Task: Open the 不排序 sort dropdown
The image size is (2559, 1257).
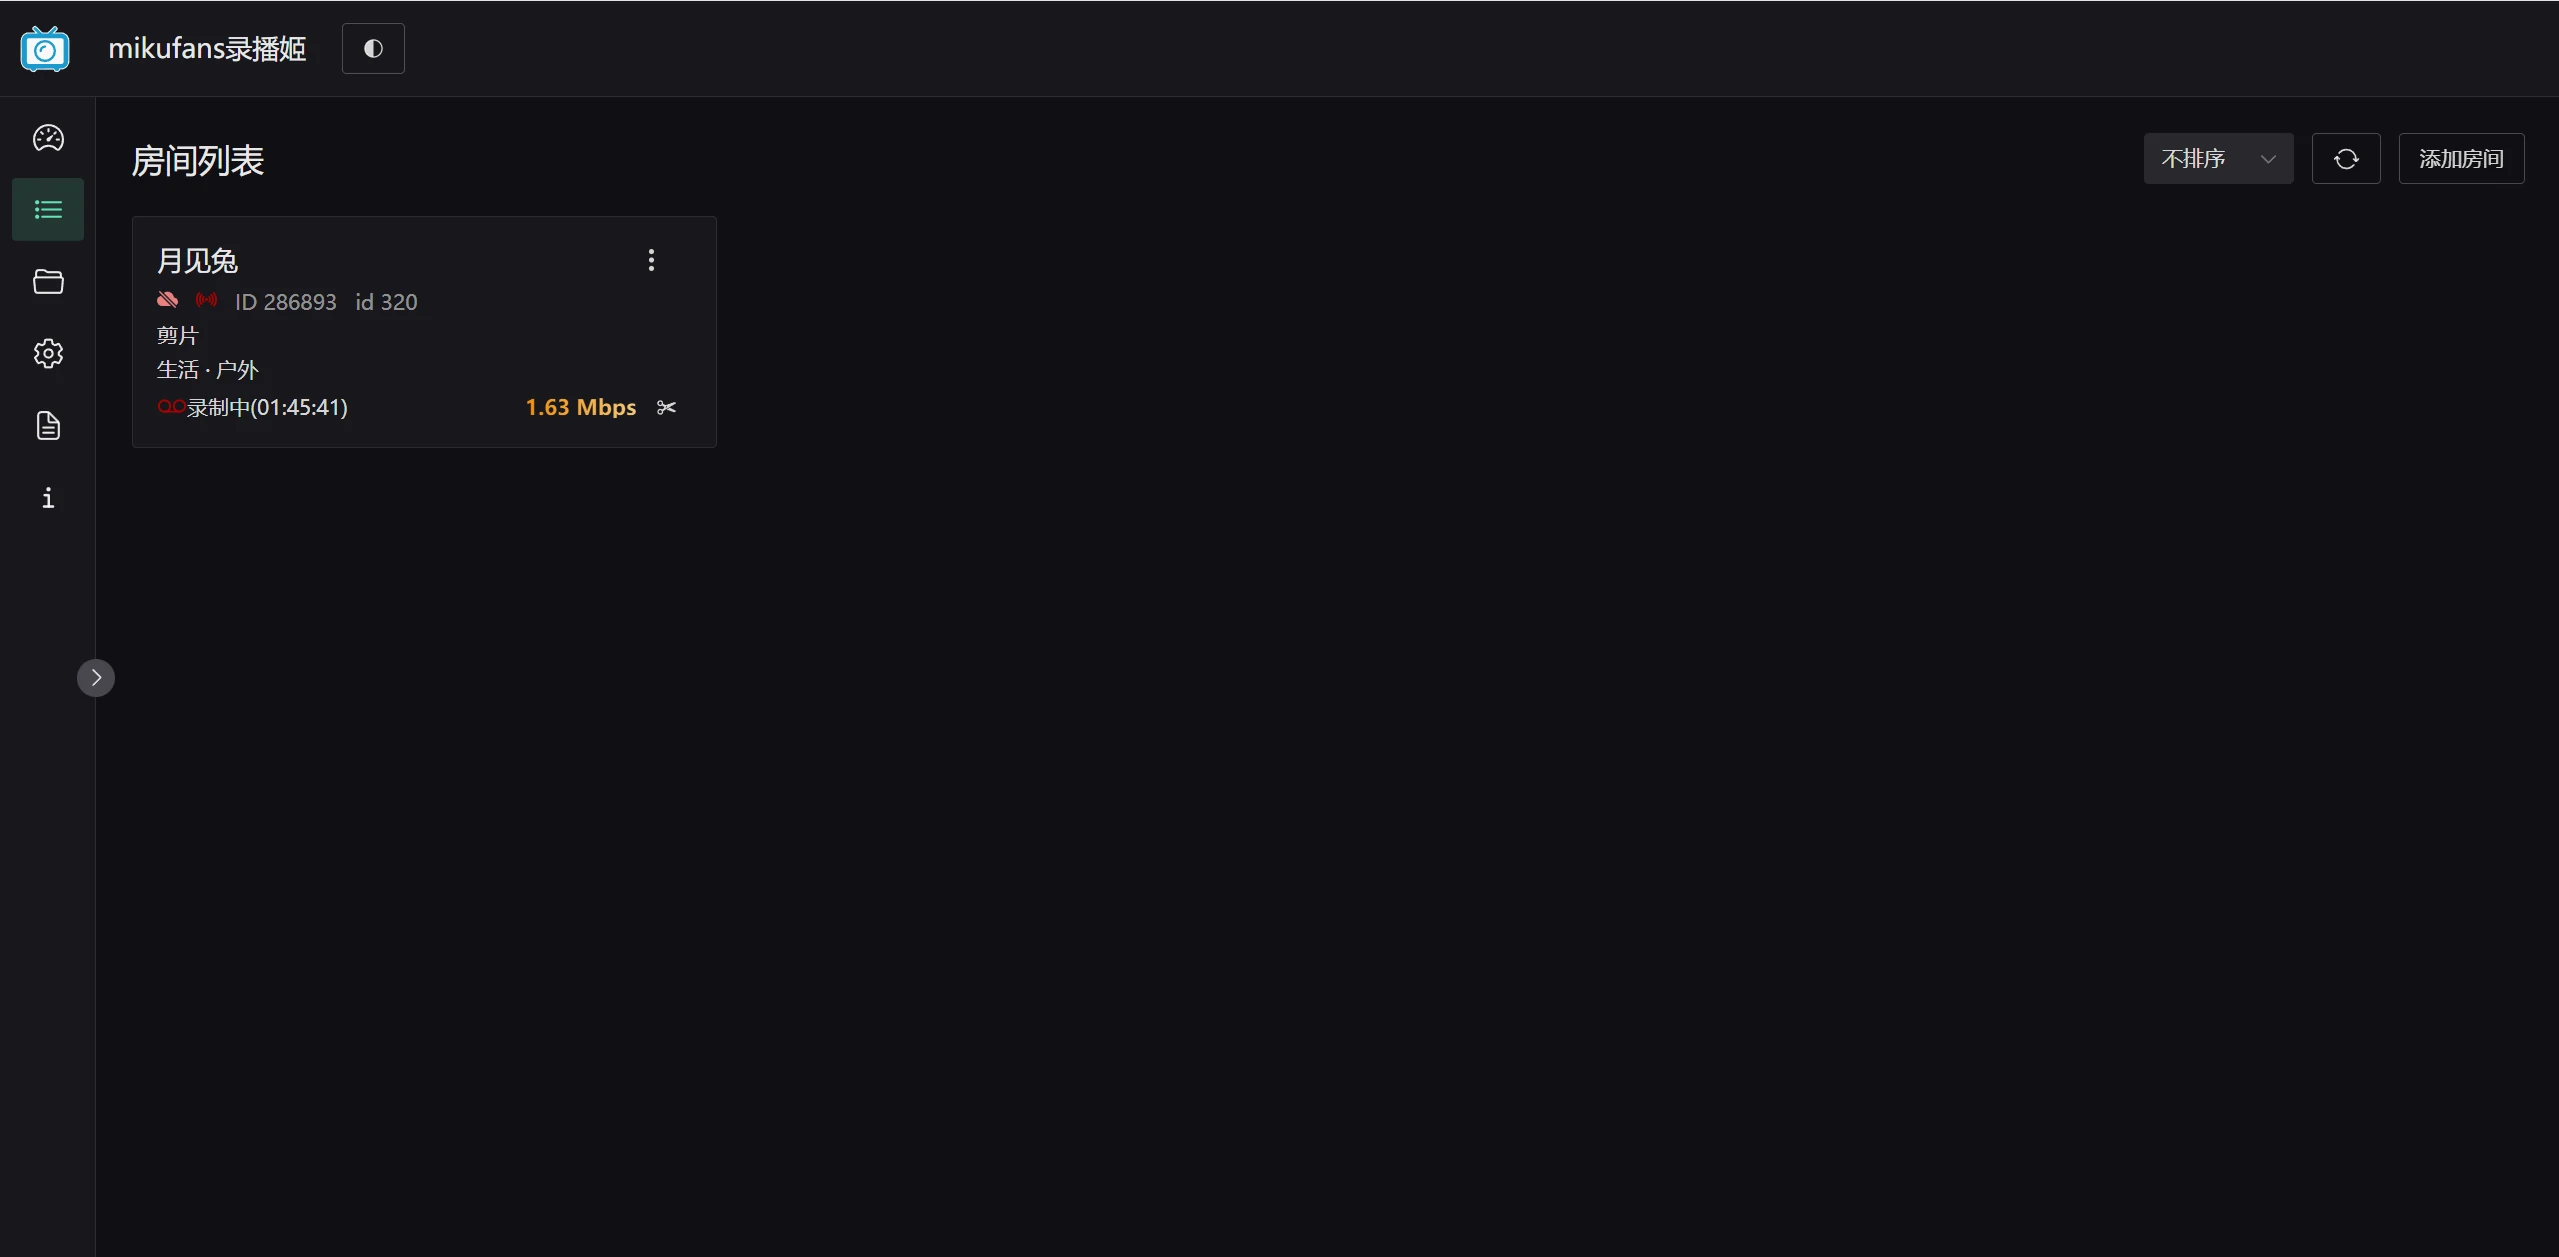Action: 2217,159
